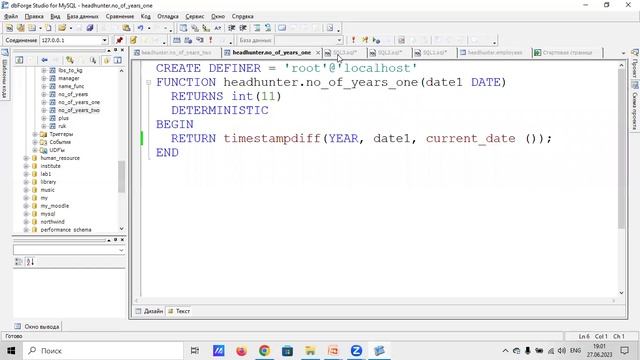This screenshot has width=640, height=360.
Task: Open the Отладка menu
Action: (168, 16)
